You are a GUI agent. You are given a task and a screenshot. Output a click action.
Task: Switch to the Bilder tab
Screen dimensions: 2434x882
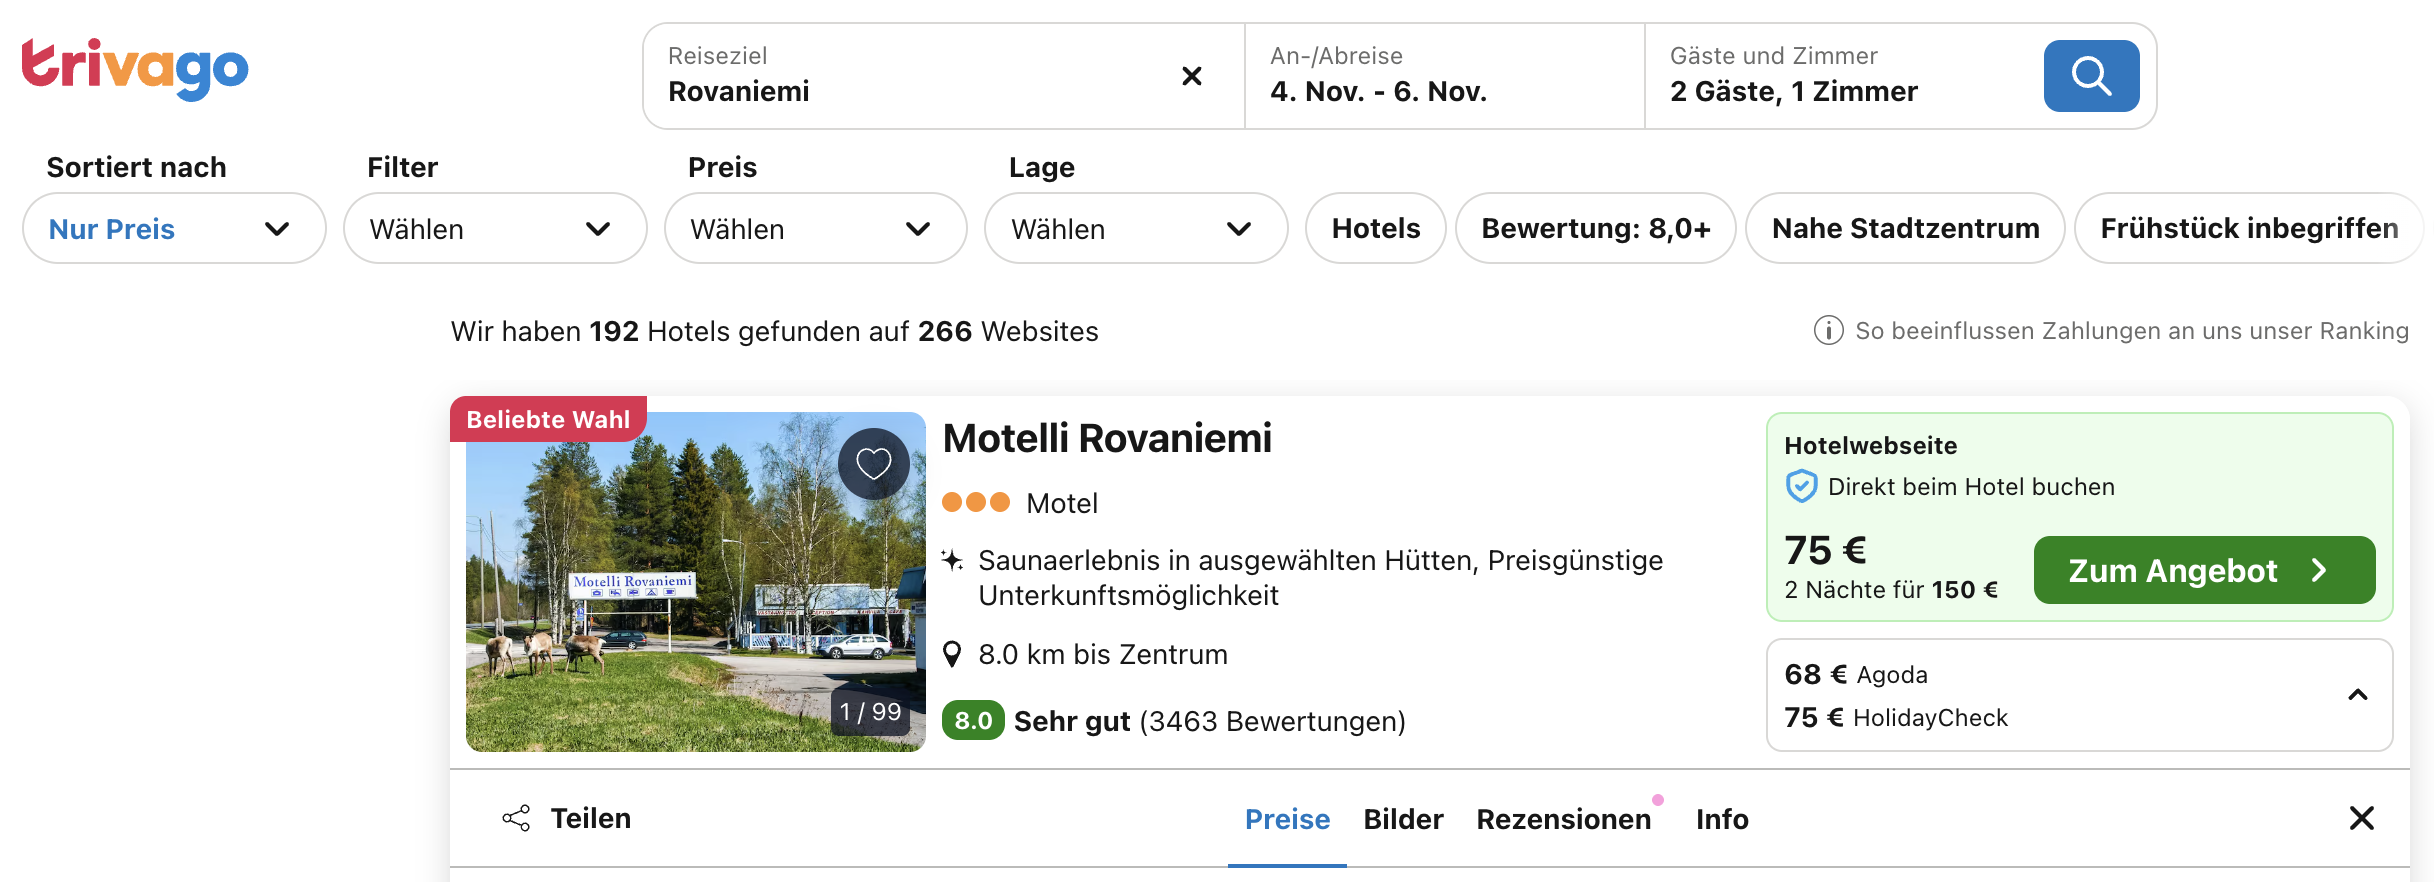coord(1403,819)
